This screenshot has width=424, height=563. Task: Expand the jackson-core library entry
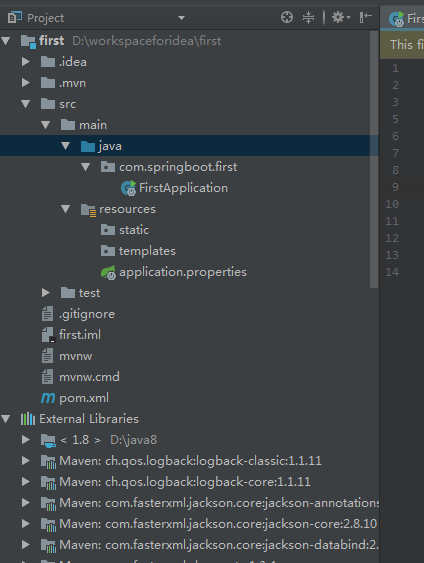(25, 524)
